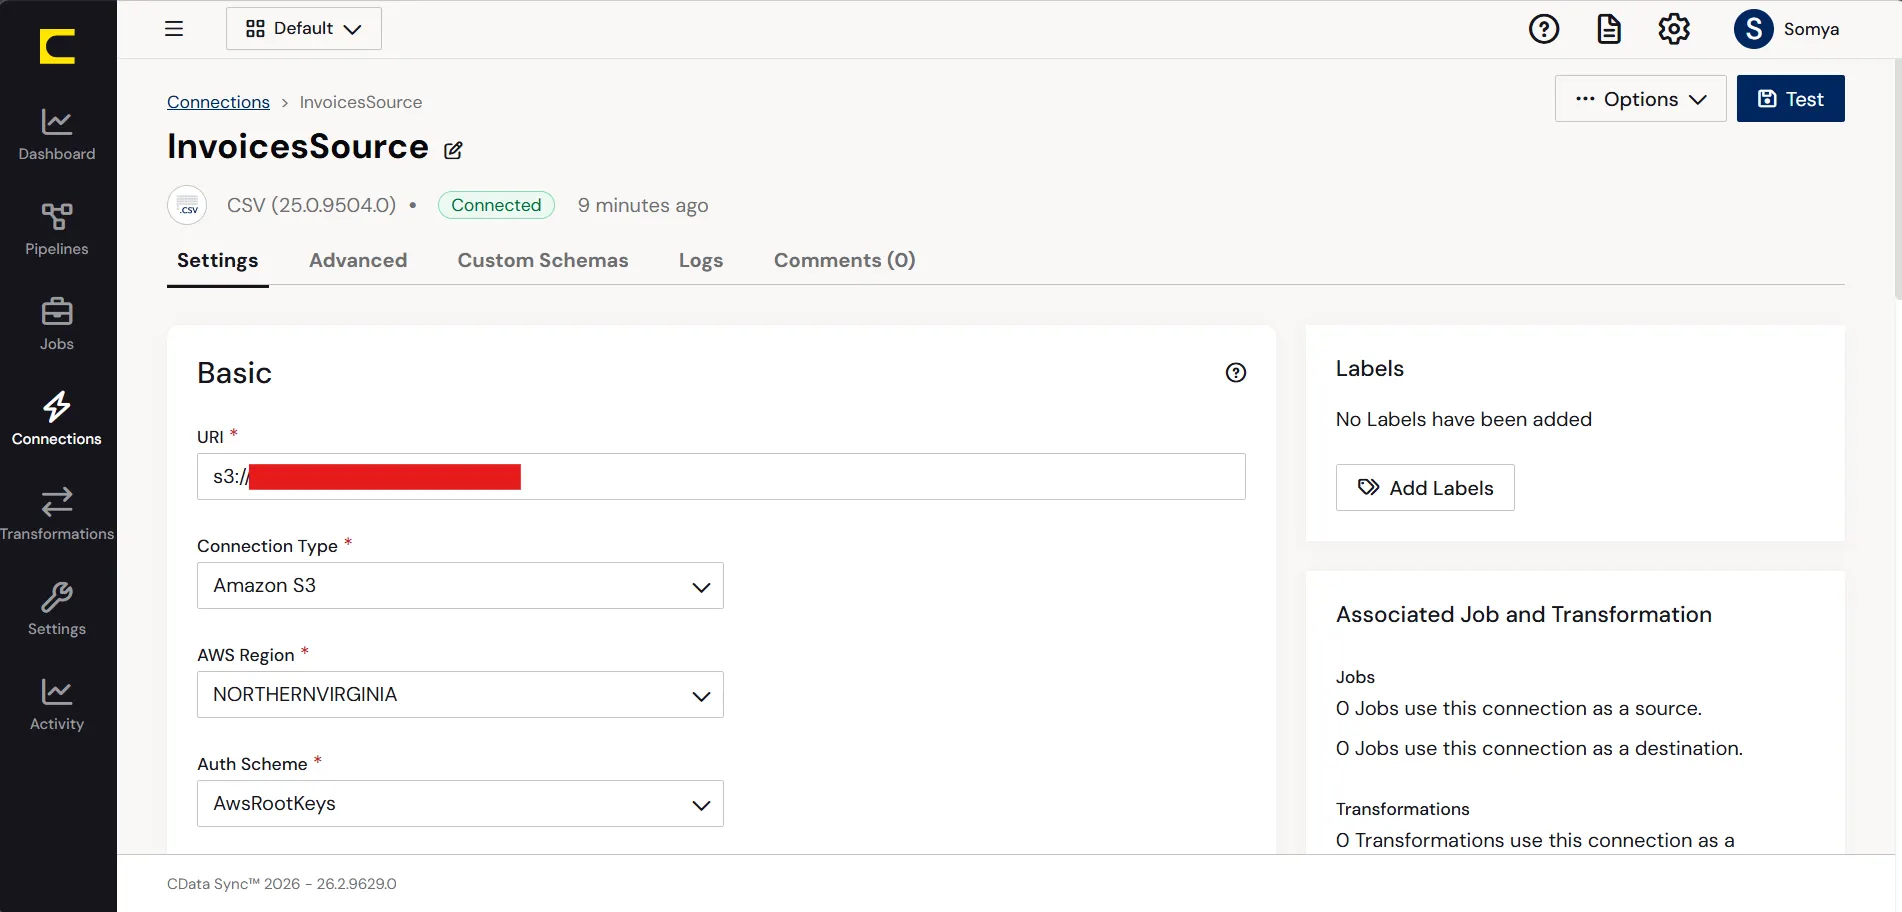Edit the InvoicesSource connection name
The image size is (1902, 912).
click(x=453, y=150)
